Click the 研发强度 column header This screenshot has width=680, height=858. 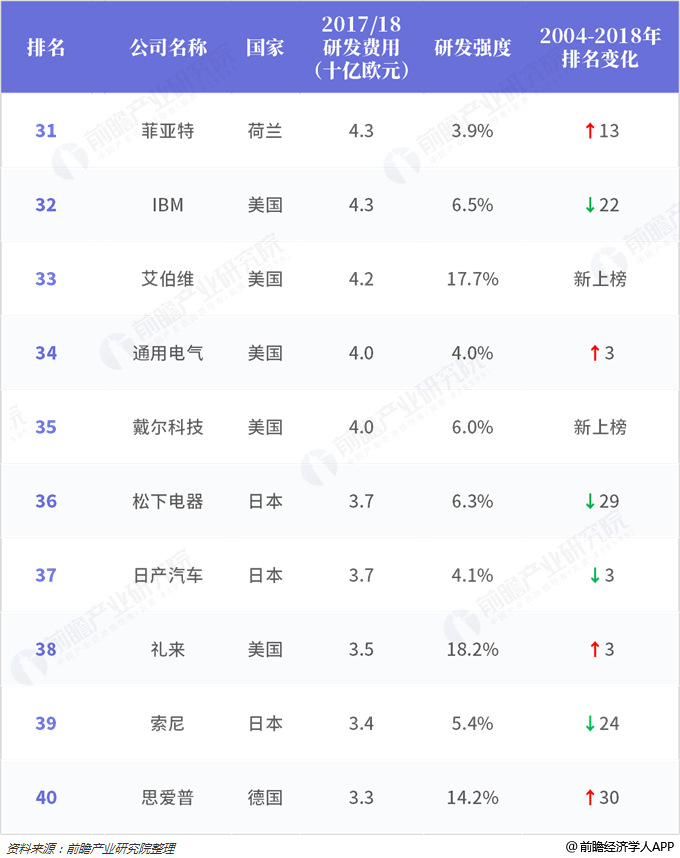(473, 48)
